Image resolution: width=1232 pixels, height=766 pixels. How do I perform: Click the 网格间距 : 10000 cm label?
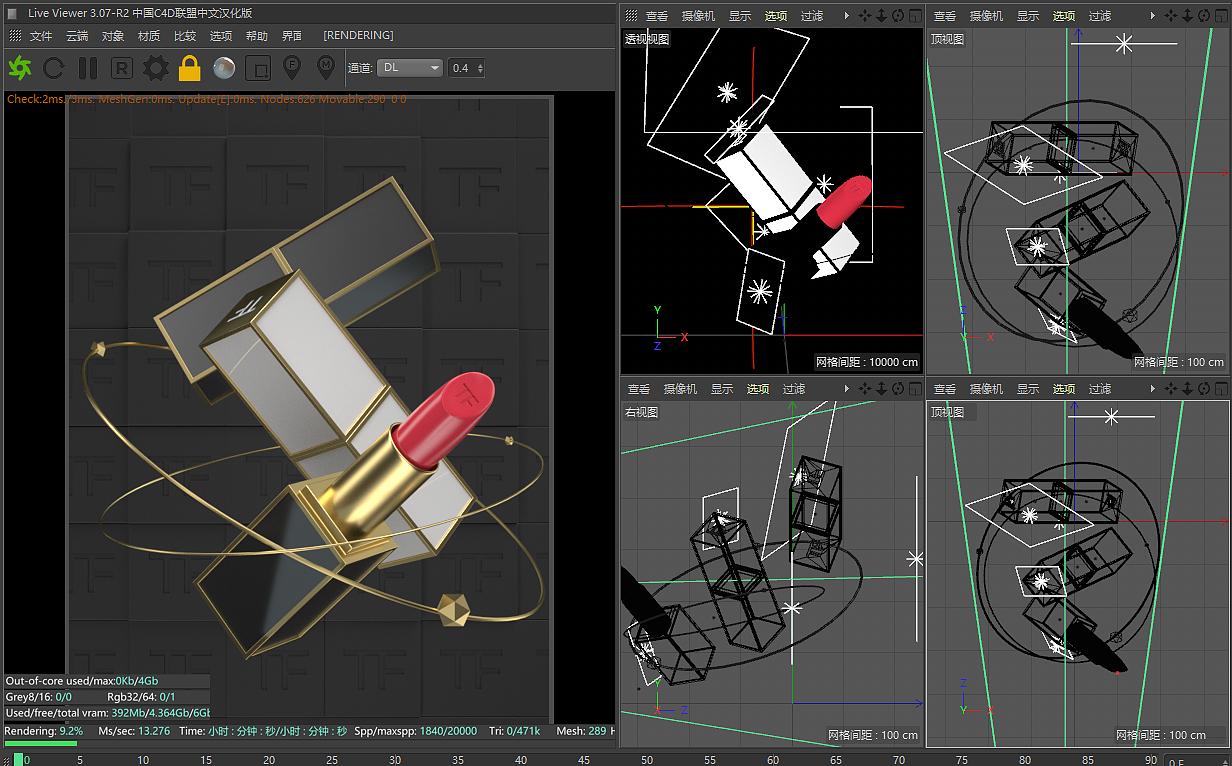pos(866,362)
